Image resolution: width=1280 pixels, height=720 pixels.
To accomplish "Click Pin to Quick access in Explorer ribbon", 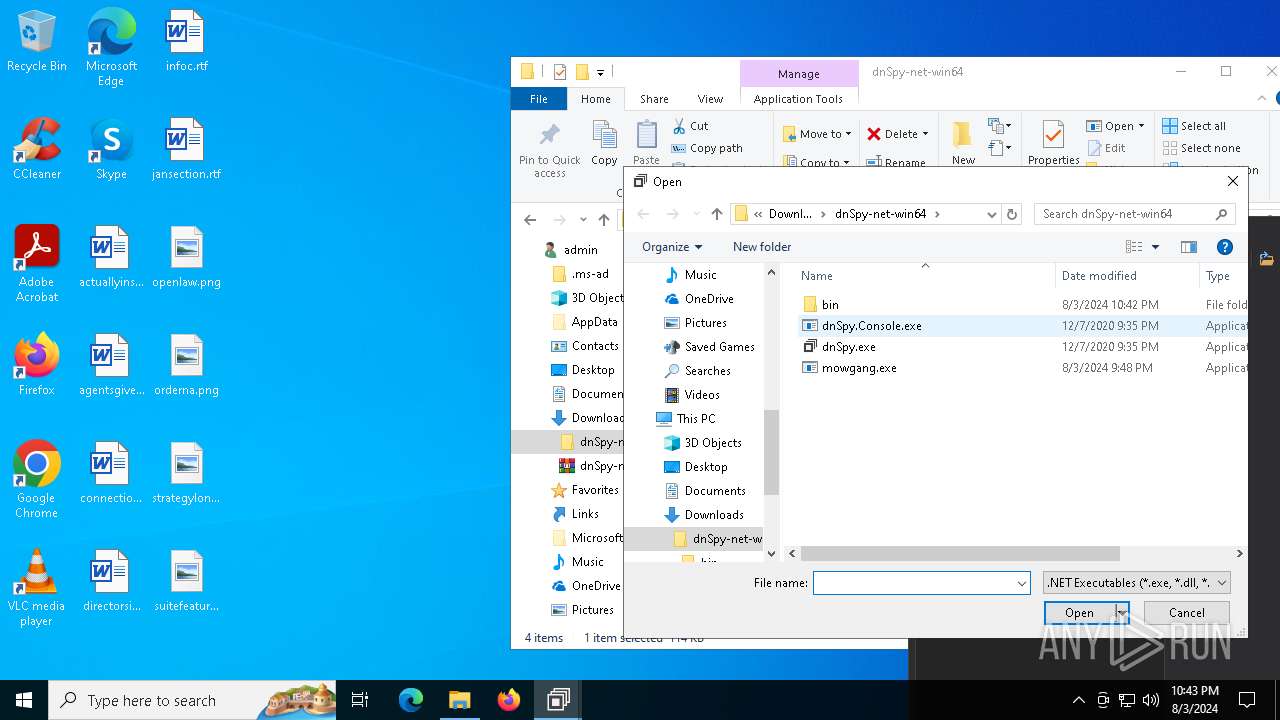I will (x=549, y=150).
